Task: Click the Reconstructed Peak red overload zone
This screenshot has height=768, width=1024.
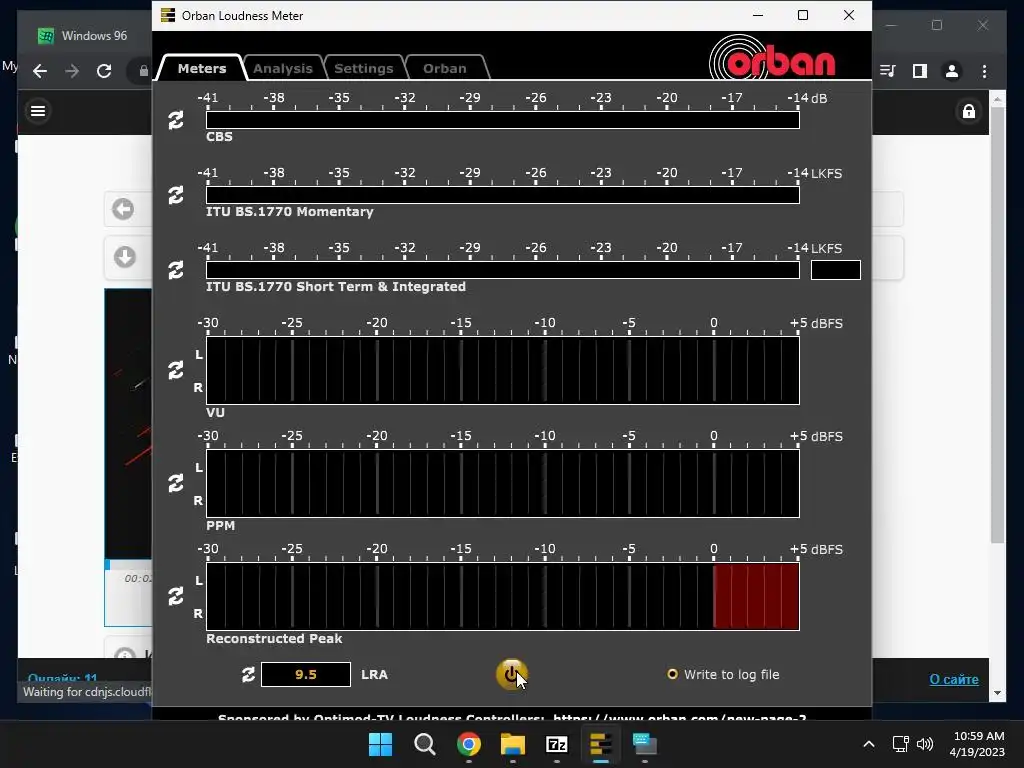Action: 756,596
